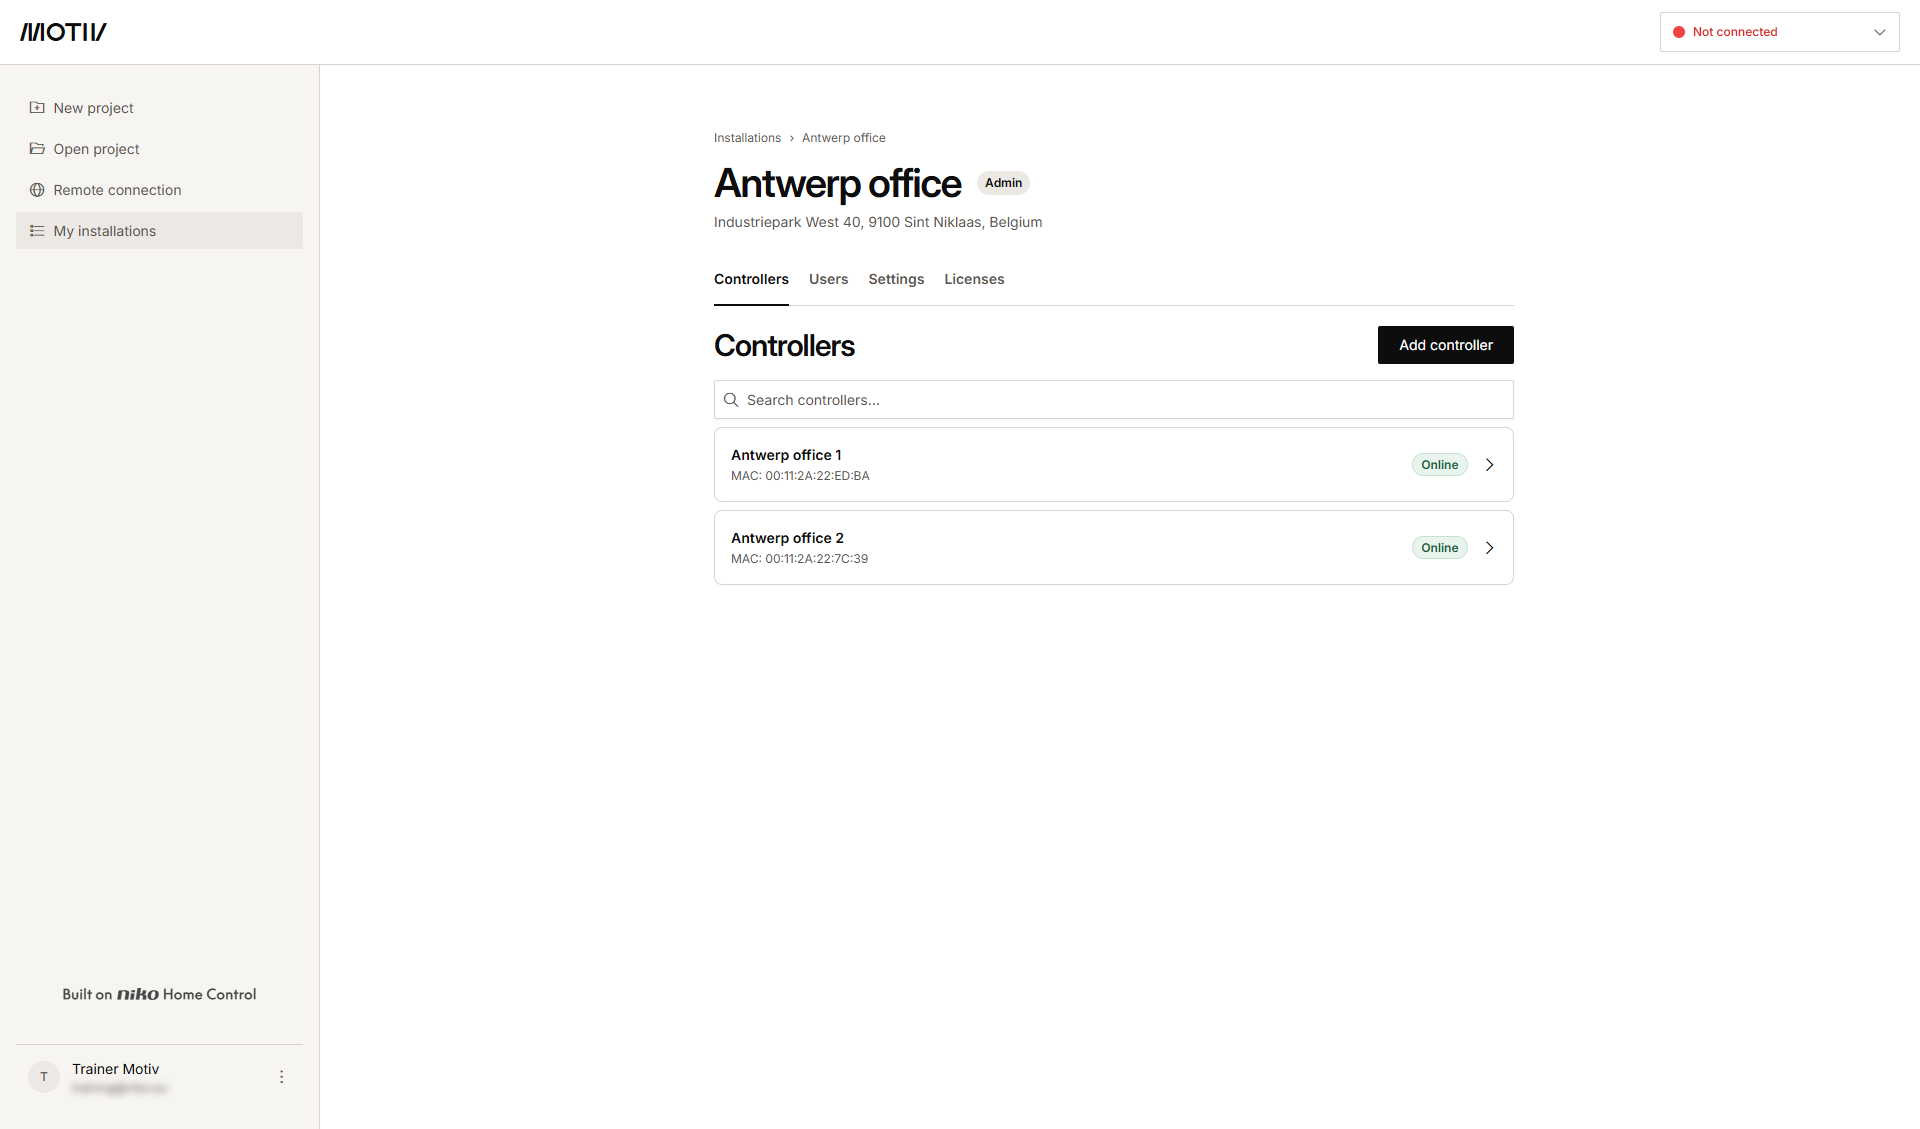Click the Open project folder icon
The height and width of the screenshot is (1129, 1920).
pos(37,149)
